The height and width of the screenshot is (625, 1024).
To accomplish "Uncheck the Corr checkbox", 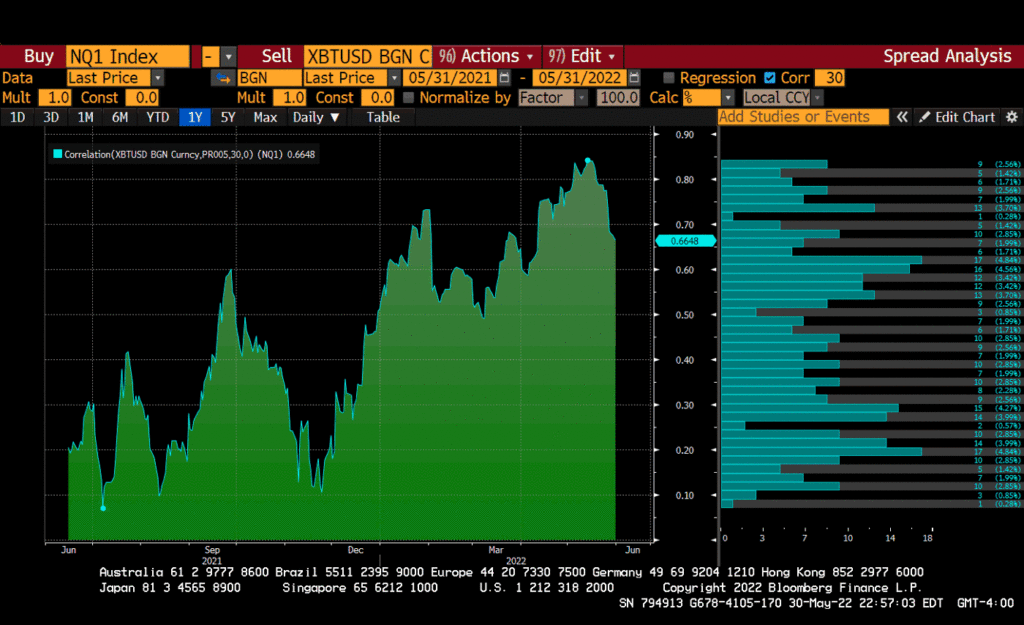I will coord(769,78).
